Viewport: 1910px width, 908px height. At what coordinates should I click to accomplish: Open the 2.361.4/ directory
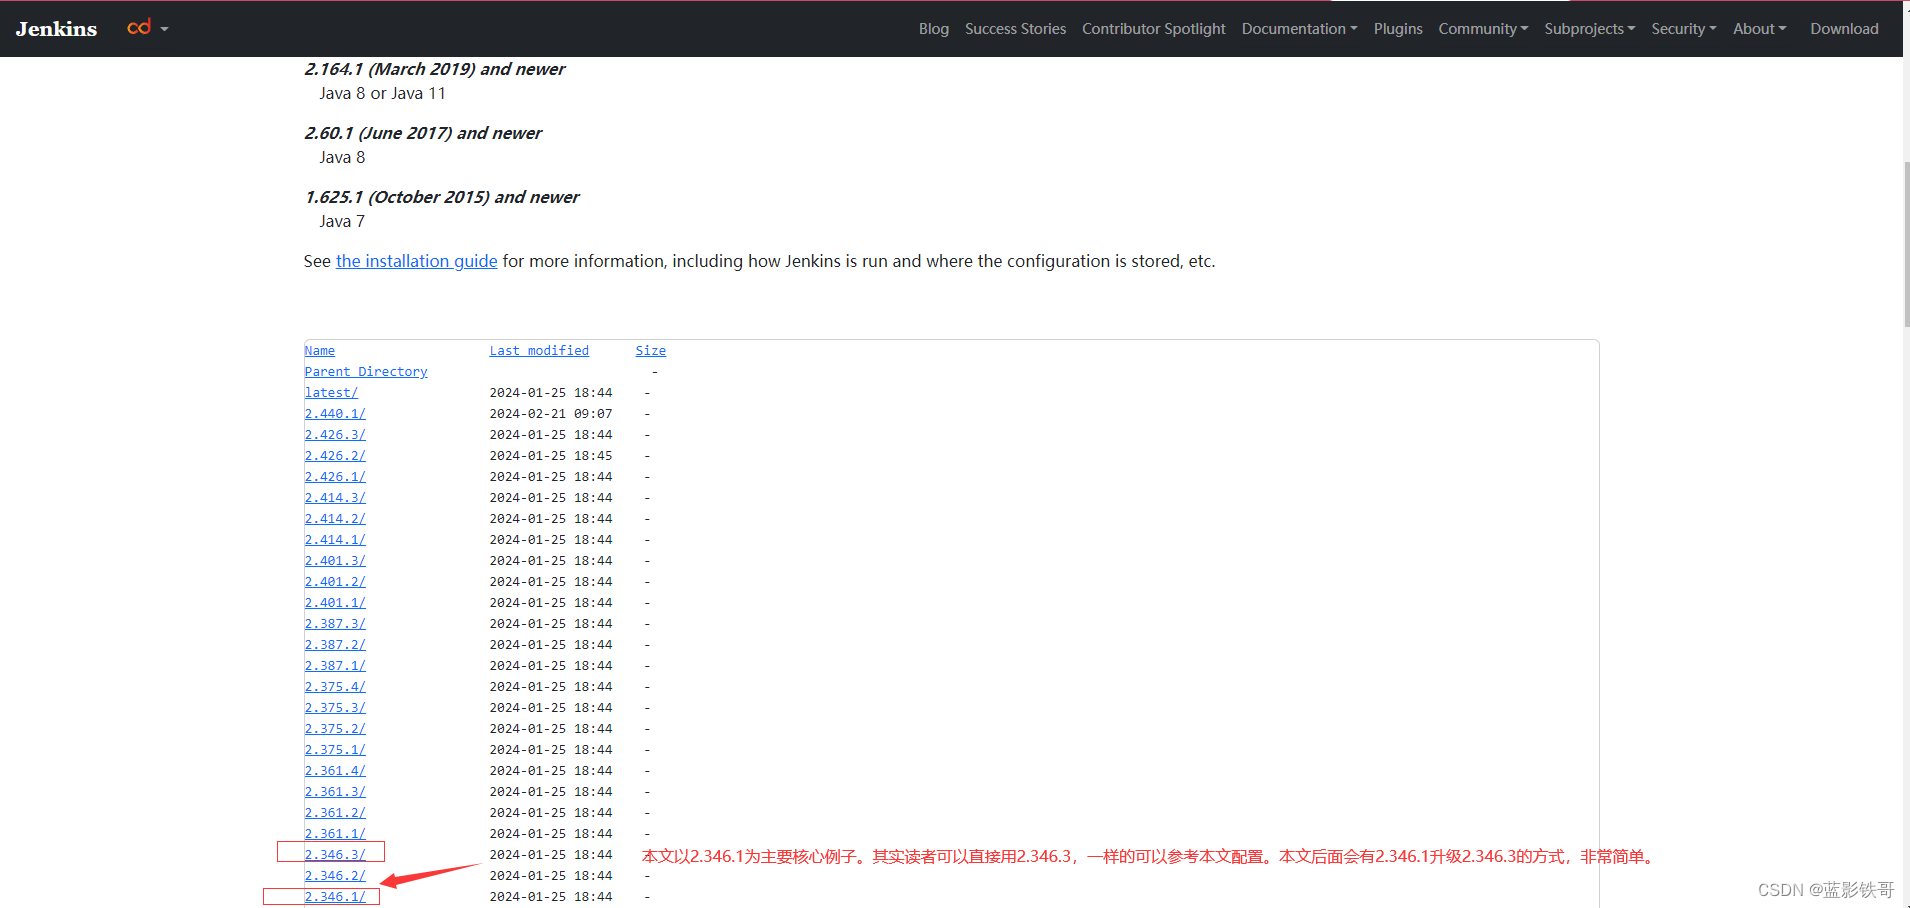[335, 771]
